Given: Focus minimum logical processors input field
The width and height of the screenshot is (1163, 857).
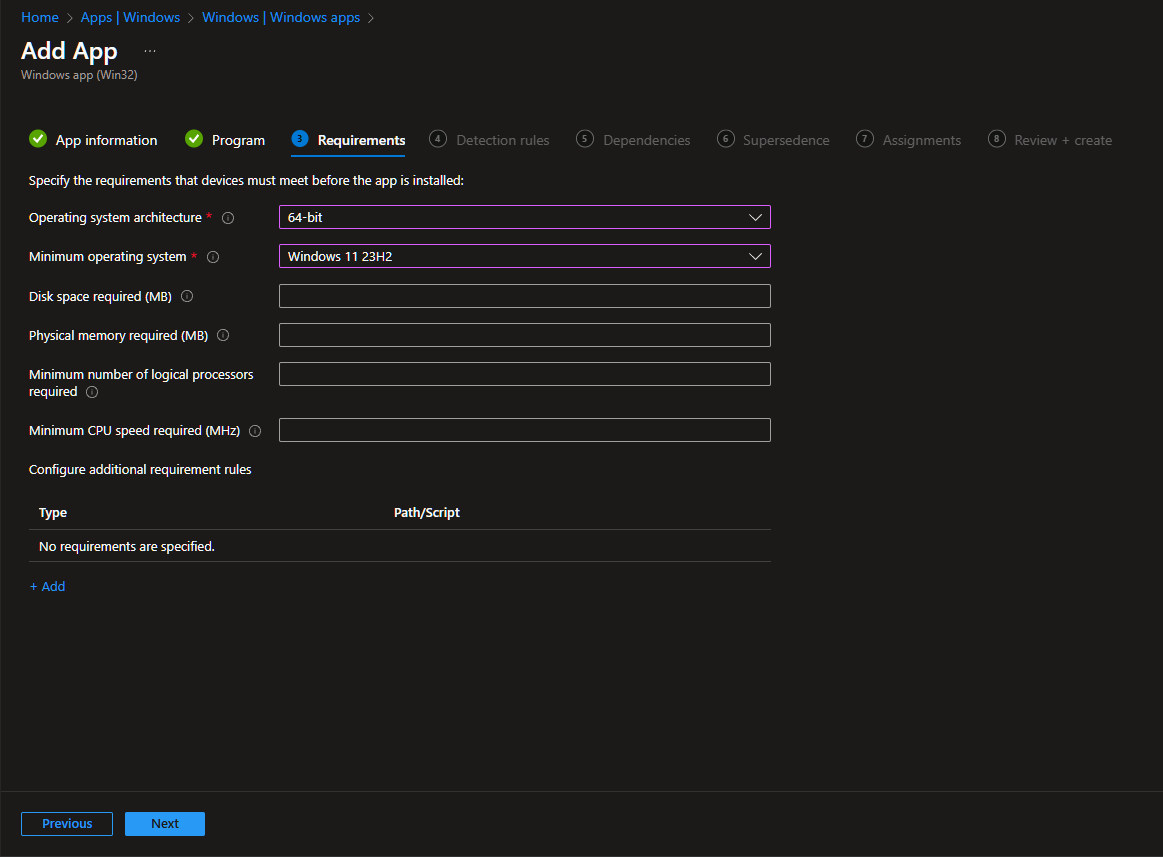Looking at the screenshot, I should click(x=524, y=374).
